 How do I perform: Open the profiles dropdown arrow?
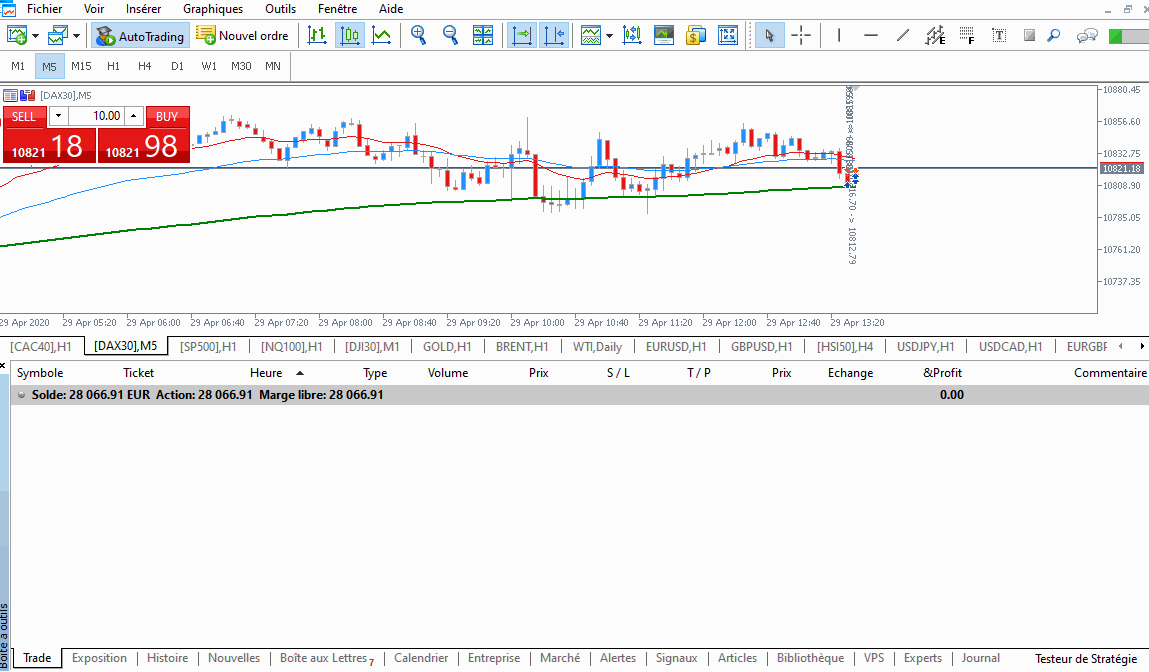[x=77, y=36]
